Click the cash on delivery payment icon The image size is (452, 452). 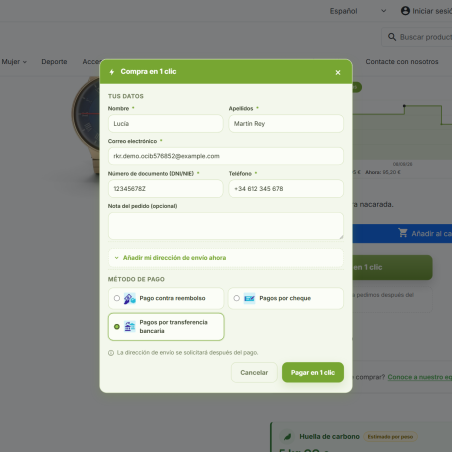click(130, 298)
